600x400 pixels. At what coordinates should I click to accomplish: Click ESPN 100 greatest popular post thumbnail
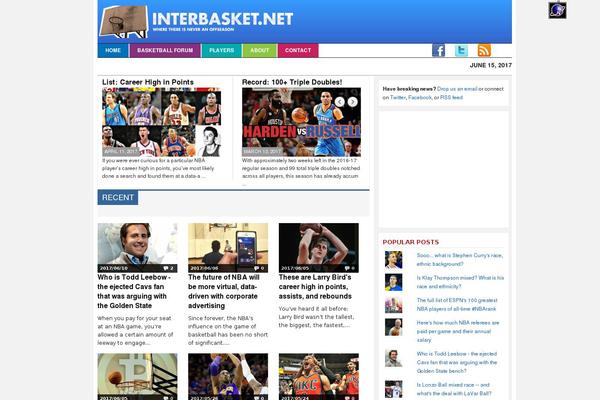point(393,305)
